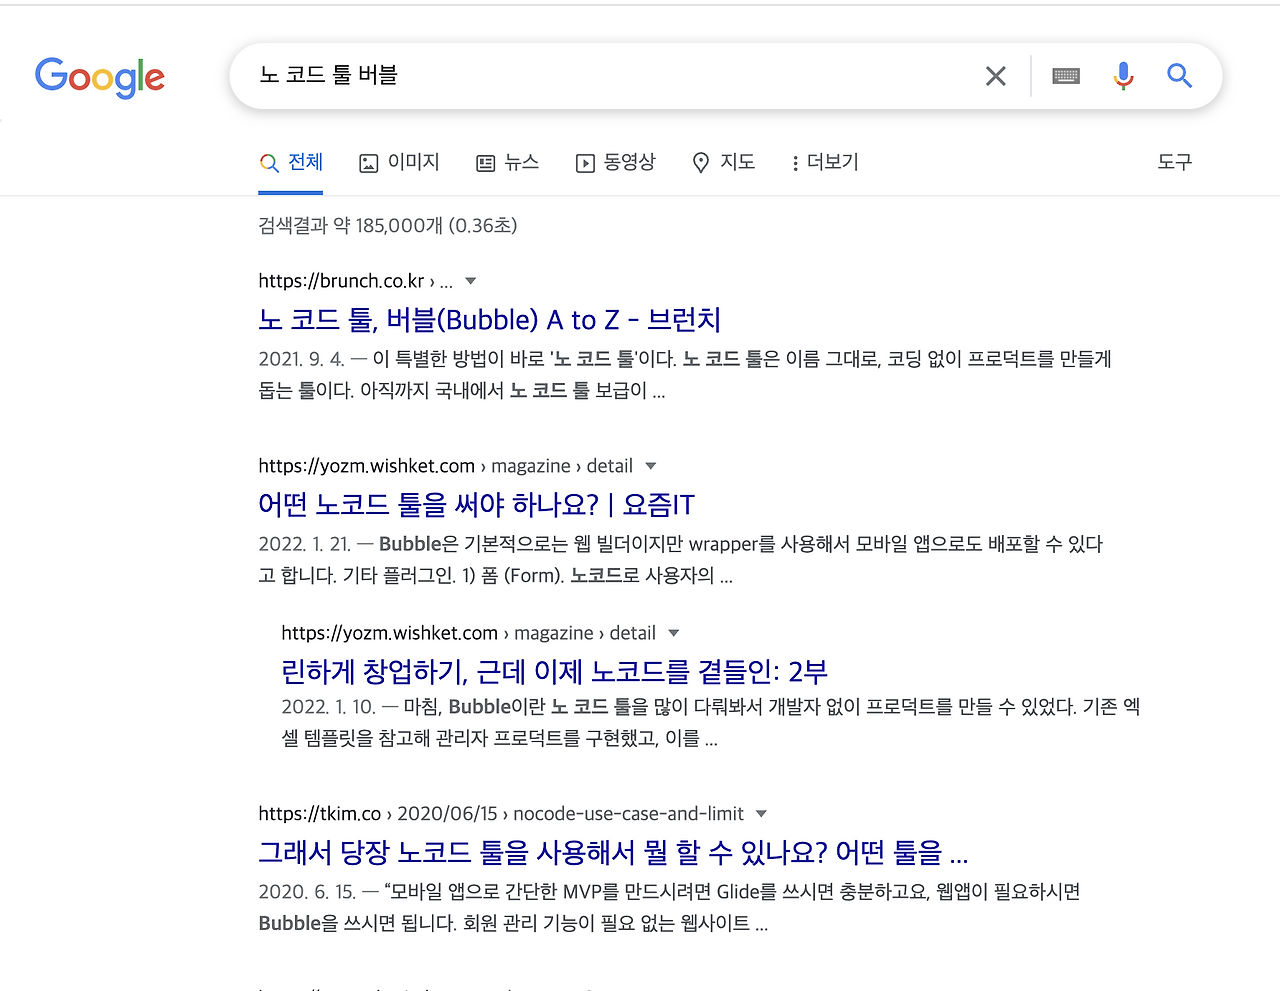The height and width of the screenshot is (991, 1280).
Task: Expand the dropdown arrow next to the tkim.co URL
Action: point(762,814)
